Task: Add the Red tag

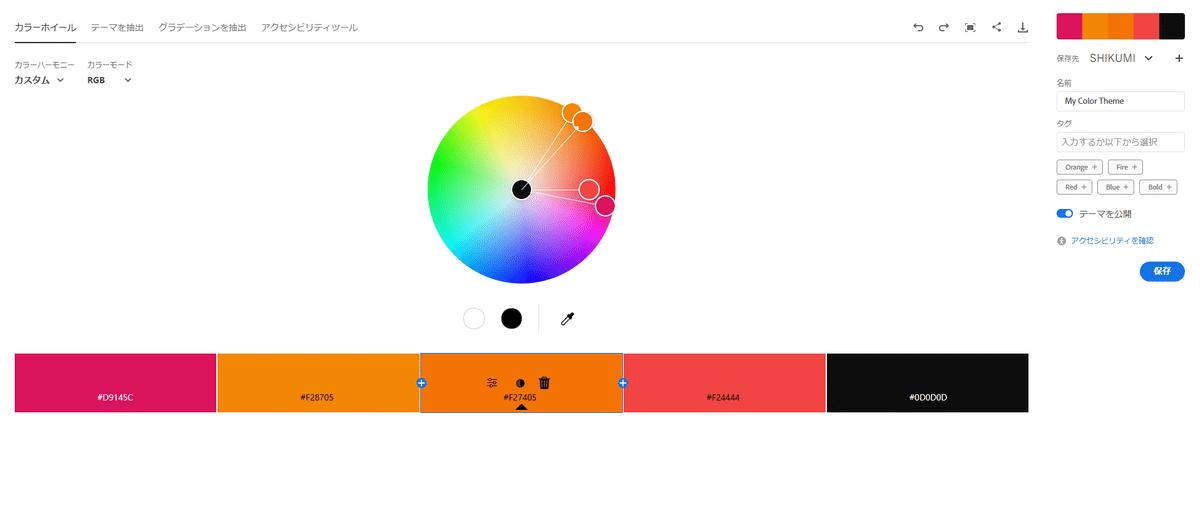Action: [x=1075, y=187]
